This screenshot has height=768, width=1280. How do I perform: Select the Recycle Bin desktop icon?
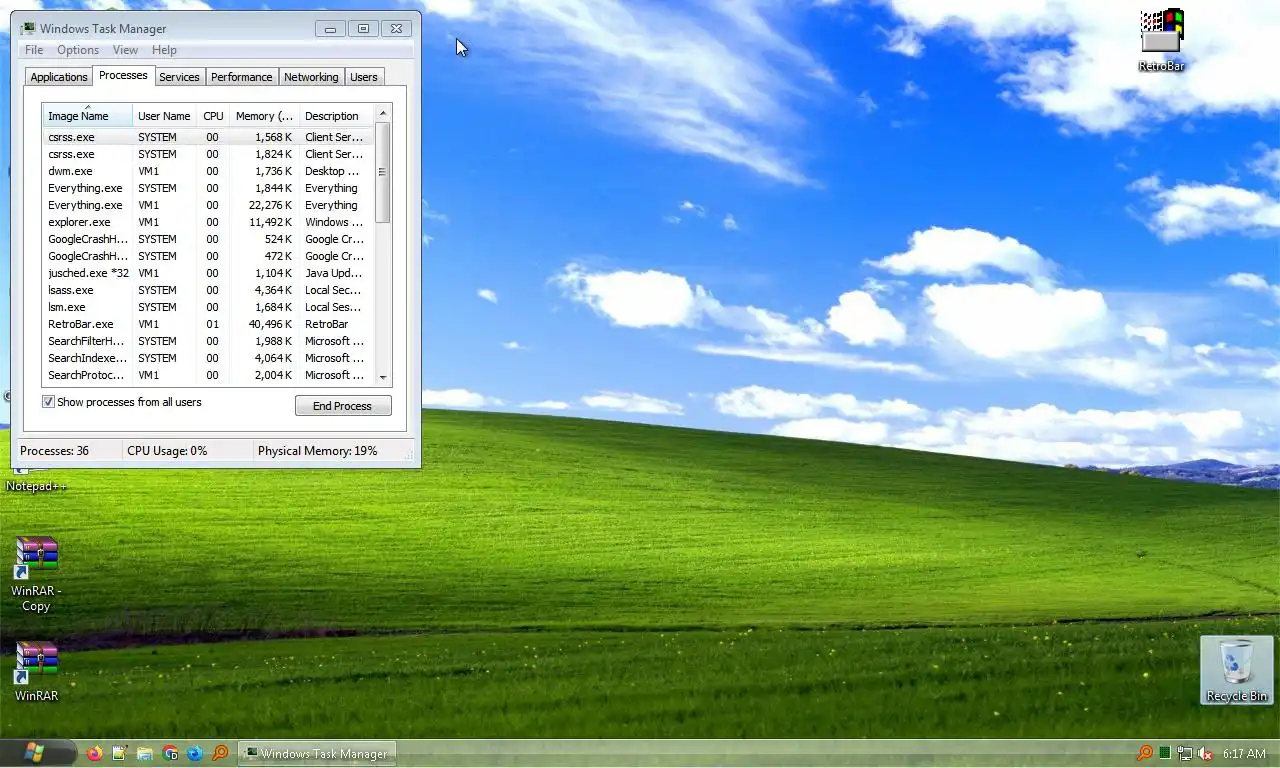(1237, 670)
